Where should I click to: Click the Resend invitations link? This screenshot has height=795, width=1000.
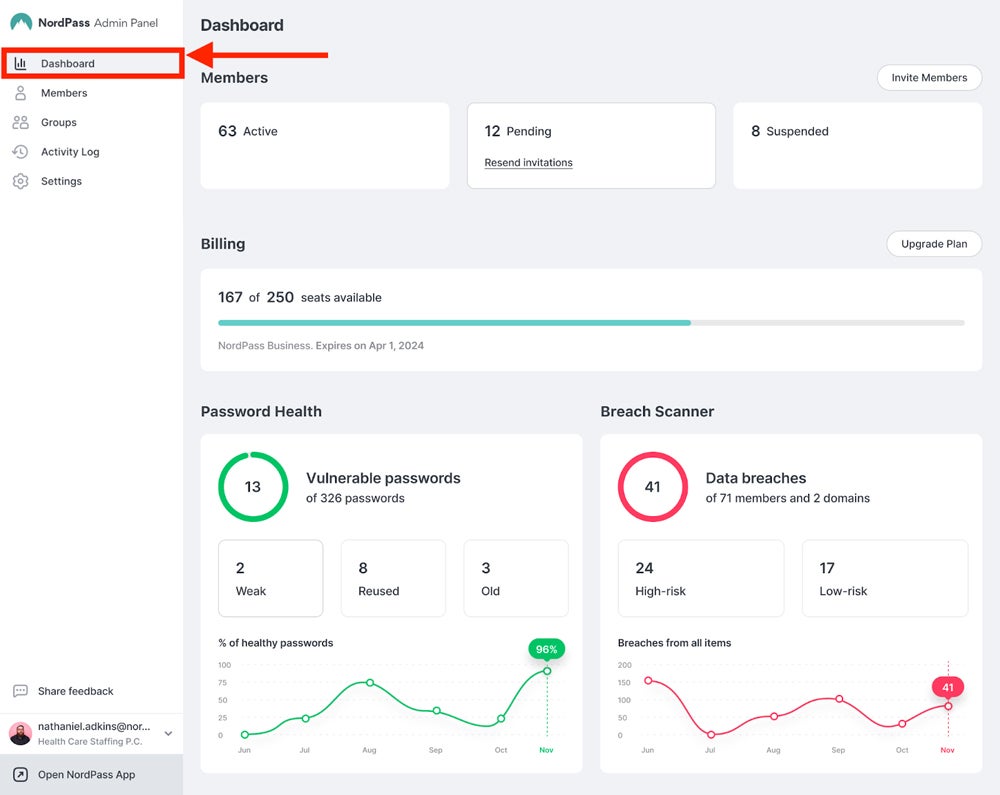[x=528, y=163]
